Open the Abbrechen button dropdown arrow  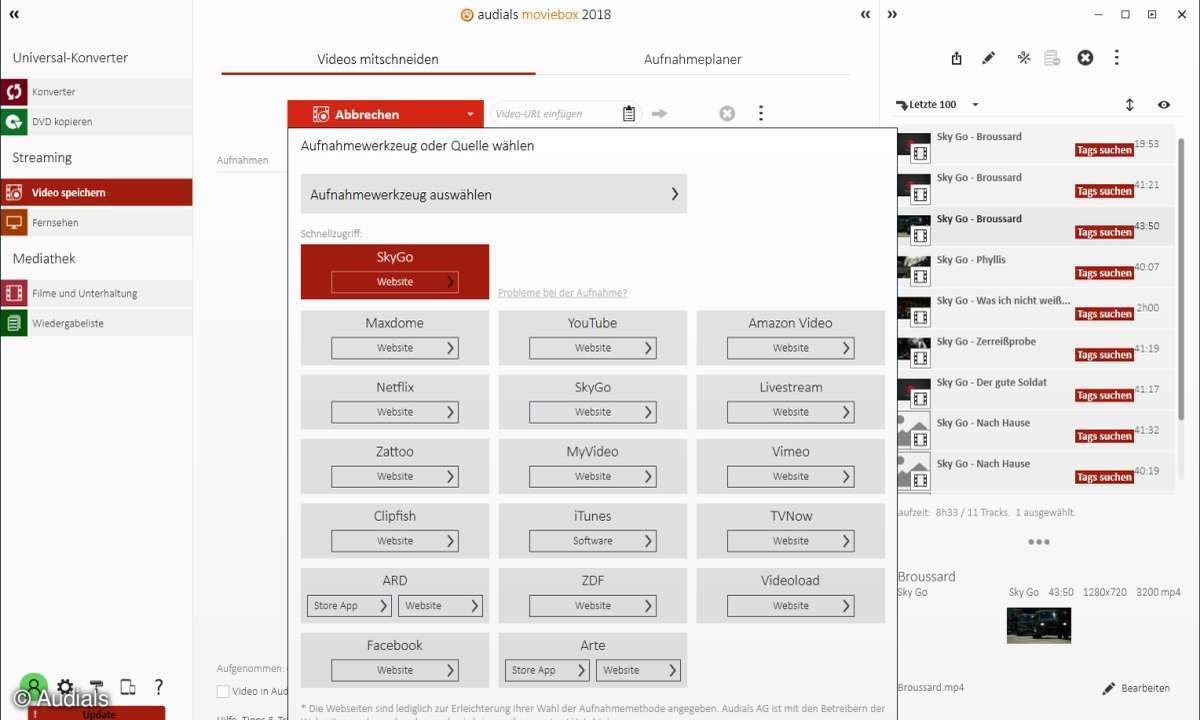[470, 114]
